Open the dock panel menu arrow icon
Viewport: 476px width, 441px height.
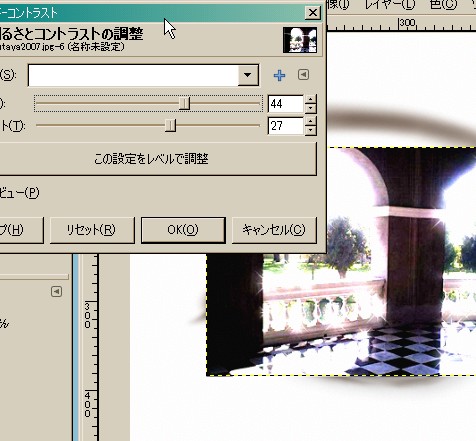(x=56, y=292)
